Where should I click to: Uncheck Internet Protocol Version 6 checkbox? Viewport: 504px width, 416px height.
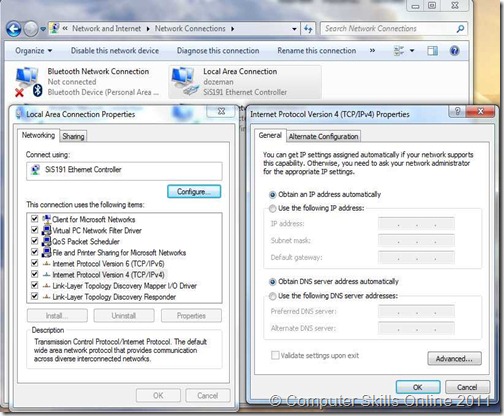click(34, 263)
